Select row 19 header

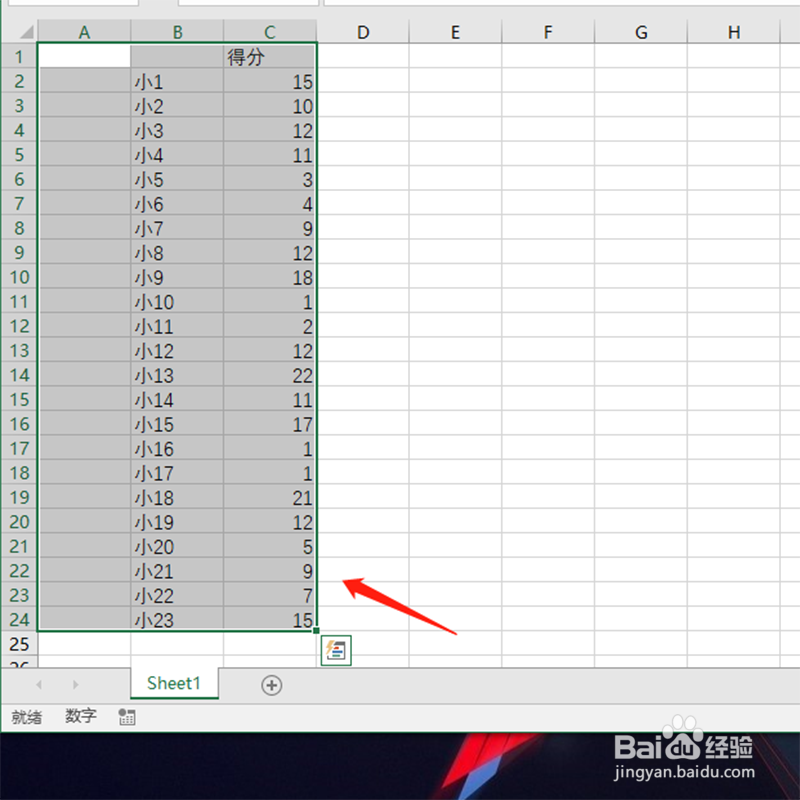(19, 497)
